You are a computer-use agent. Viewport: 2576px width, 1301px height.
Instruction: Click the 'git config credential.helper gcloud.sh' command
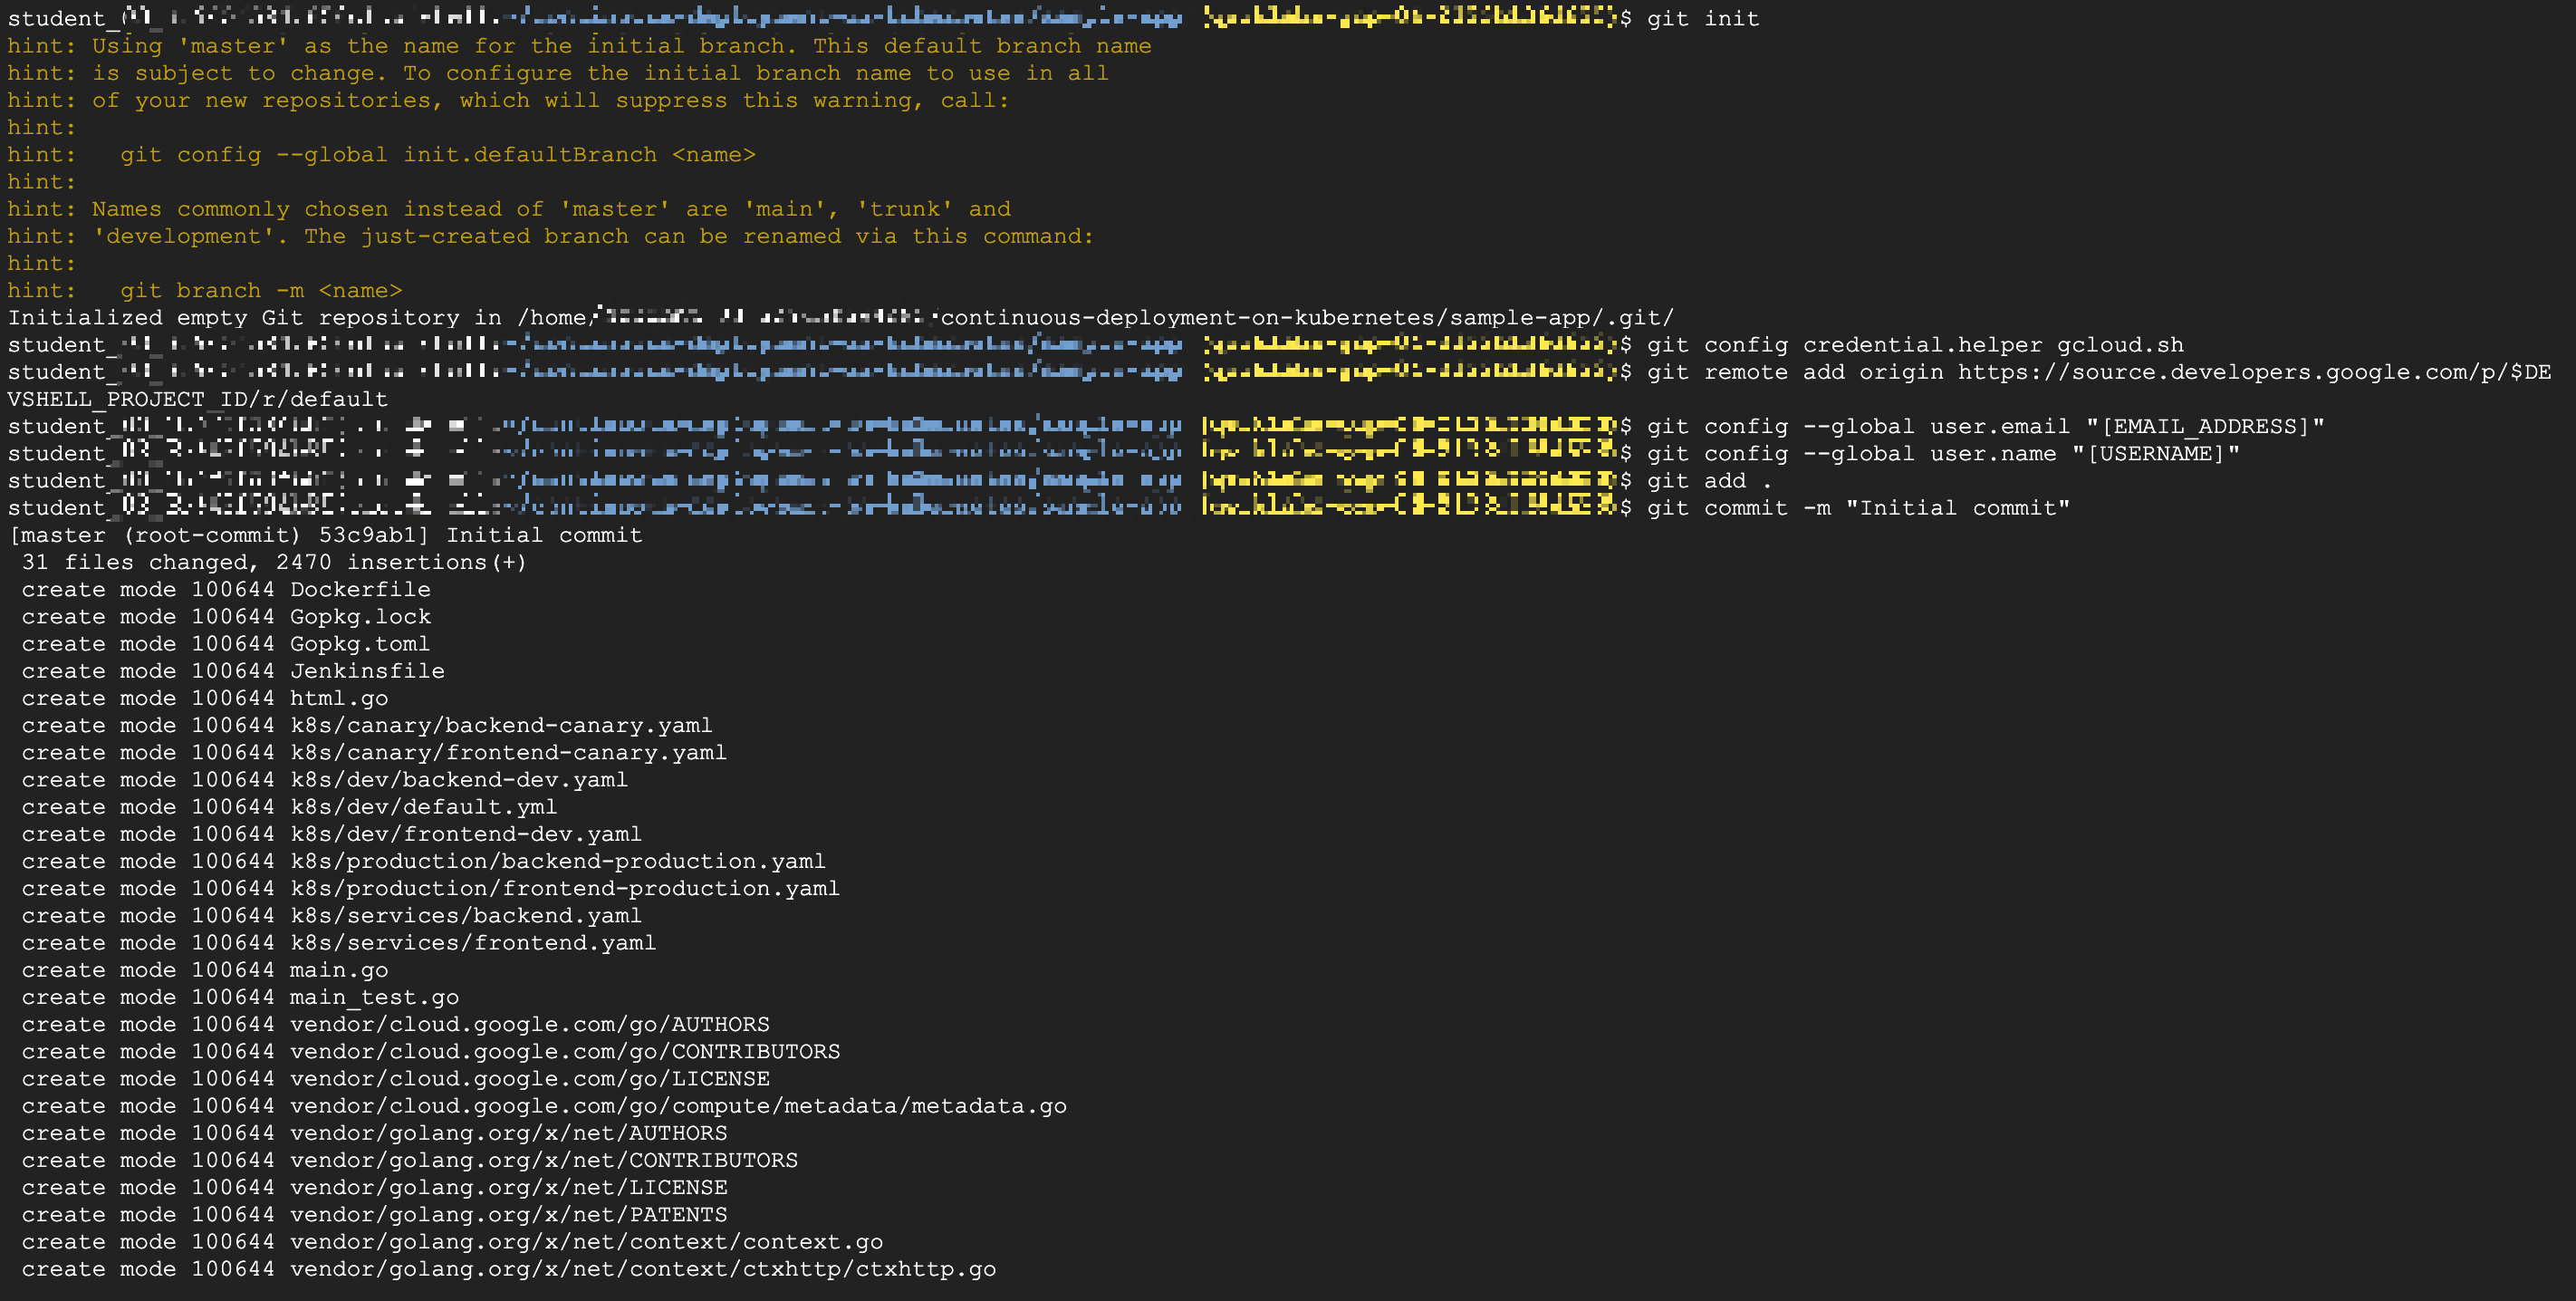[x=1914, y=345]
